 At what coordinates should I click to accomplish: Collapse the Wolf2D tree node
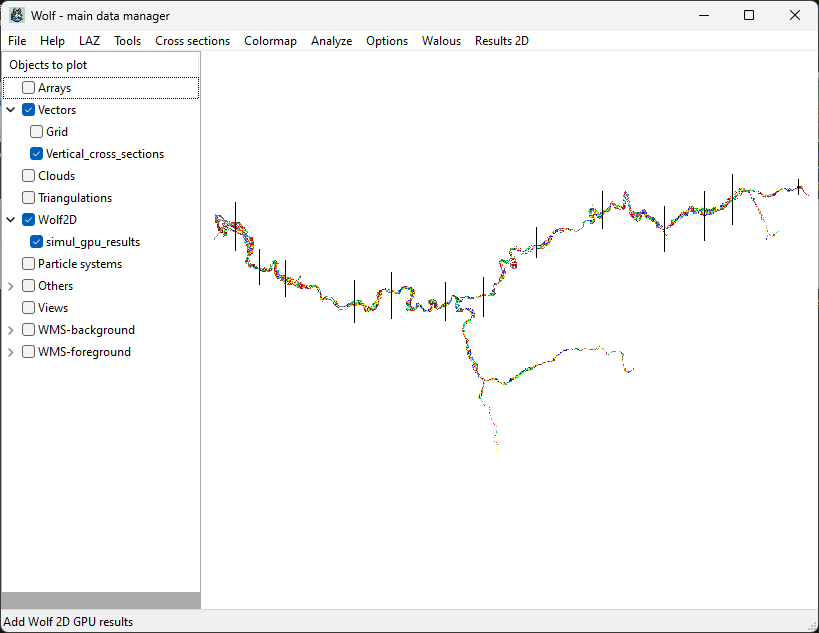tap(11, 220)
